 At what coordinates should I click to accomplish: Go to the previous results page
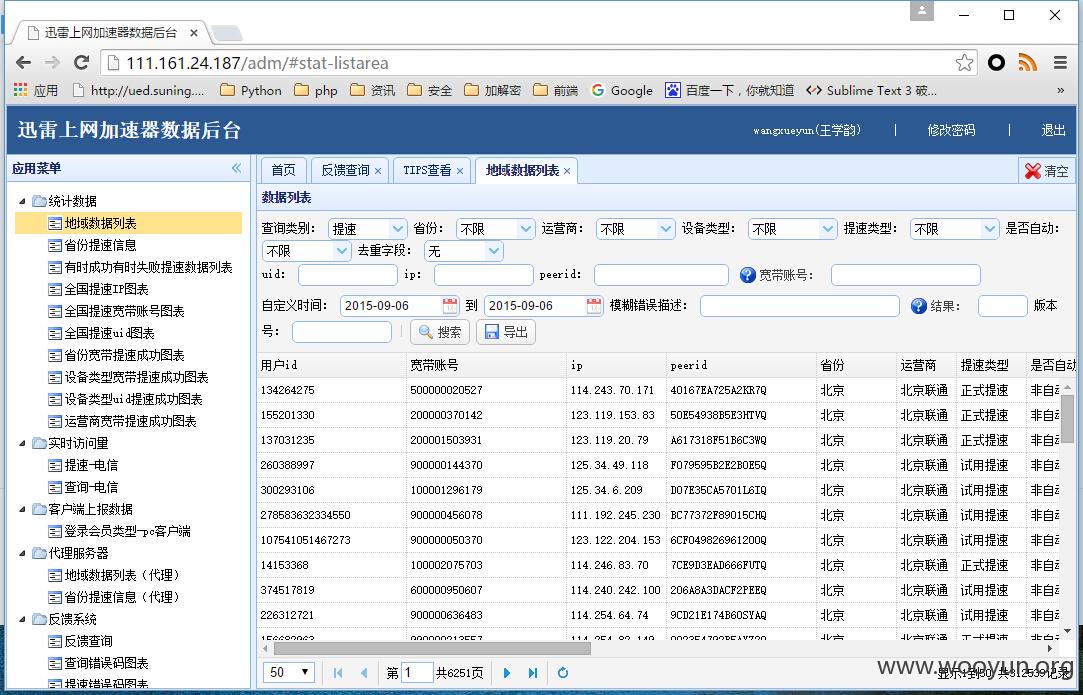tap(364, 672)
